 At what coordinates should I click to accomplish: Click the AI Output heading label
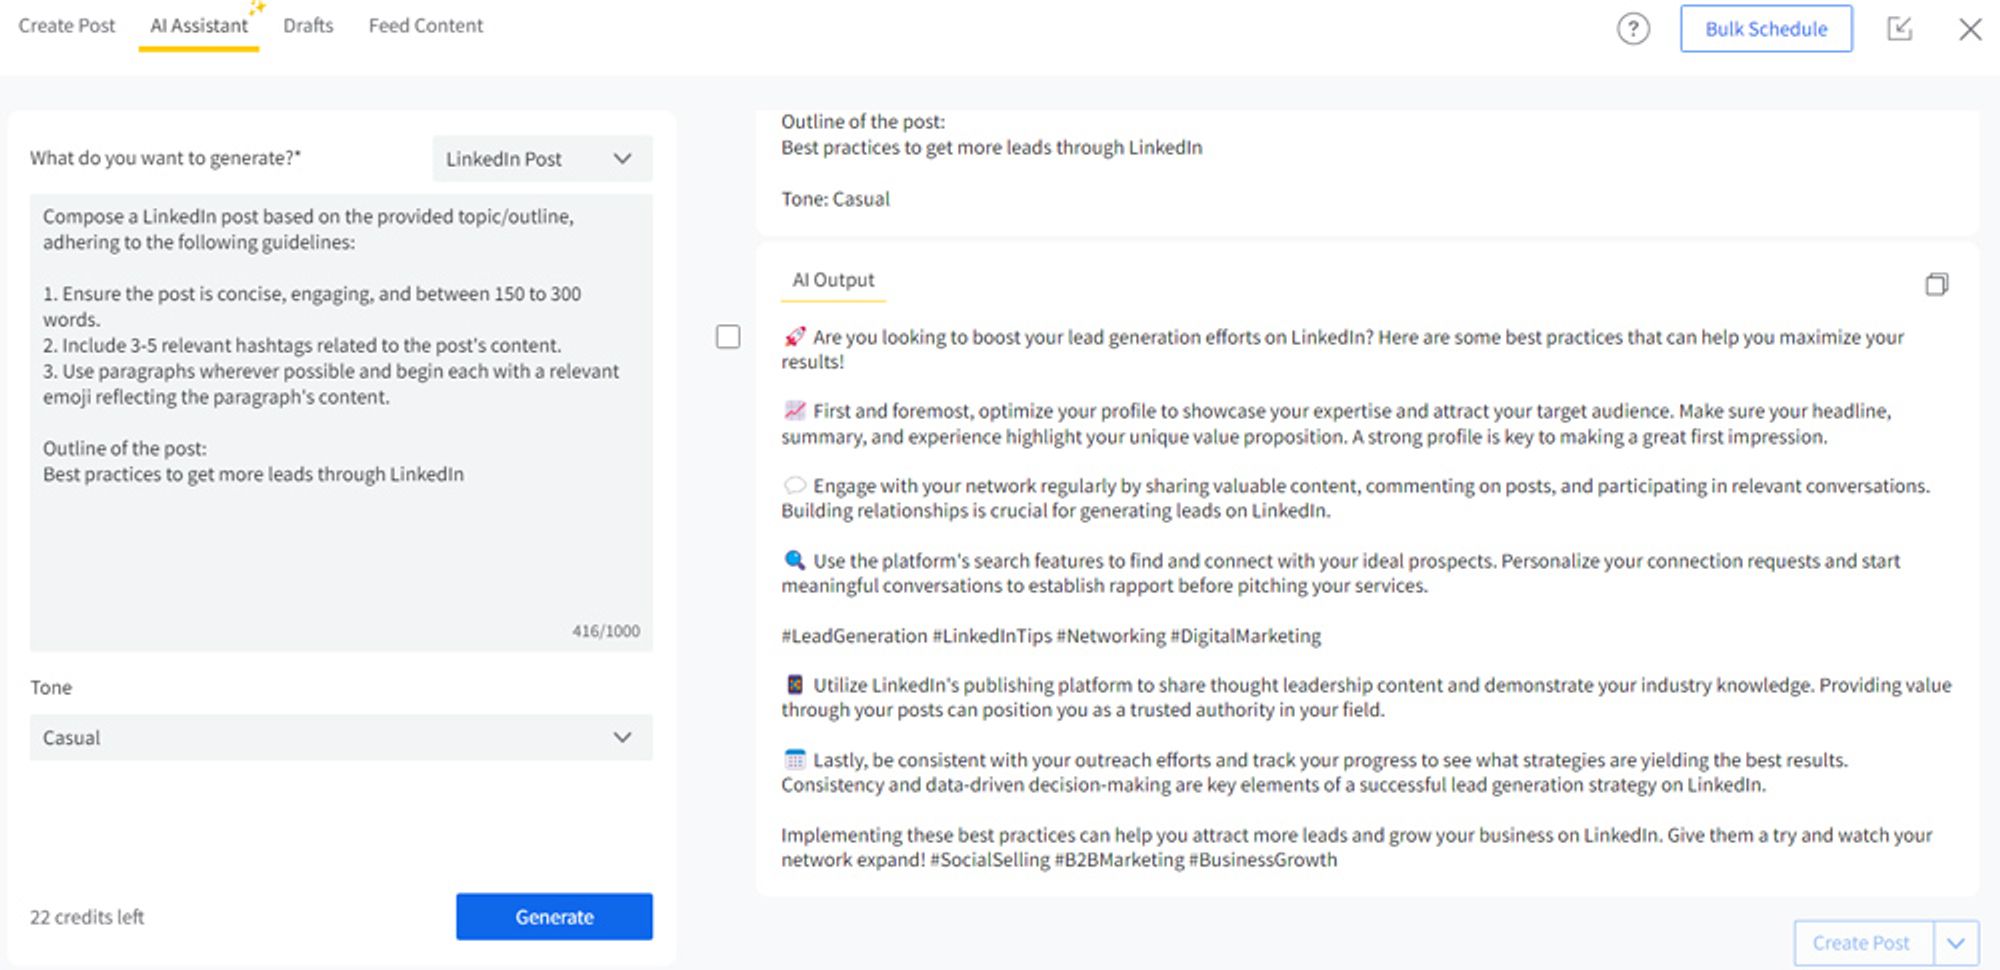(x=833, y=280)
